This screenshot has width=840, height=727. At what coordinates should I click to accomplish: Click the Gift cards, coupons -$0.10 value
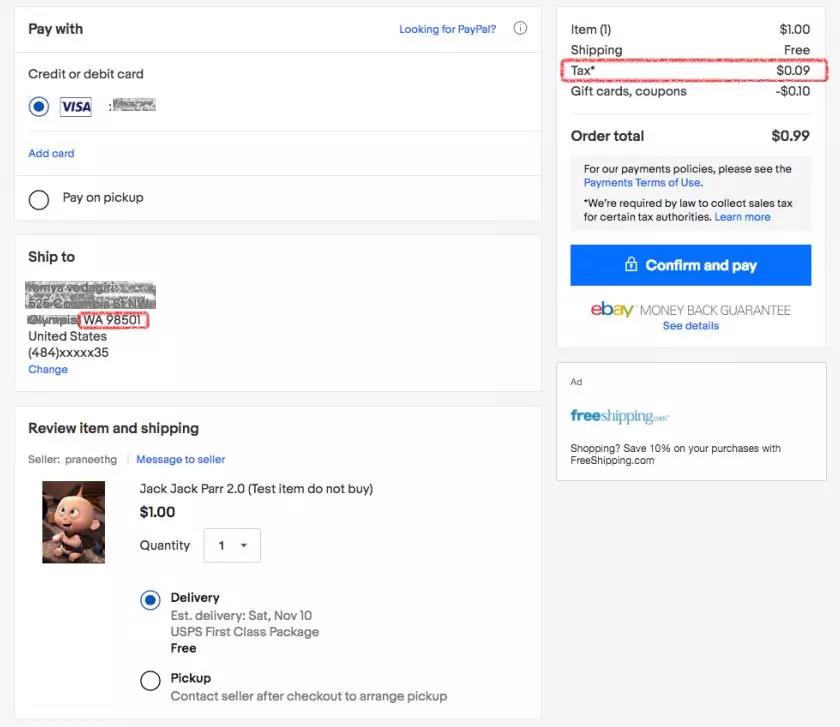coord(792,91)
